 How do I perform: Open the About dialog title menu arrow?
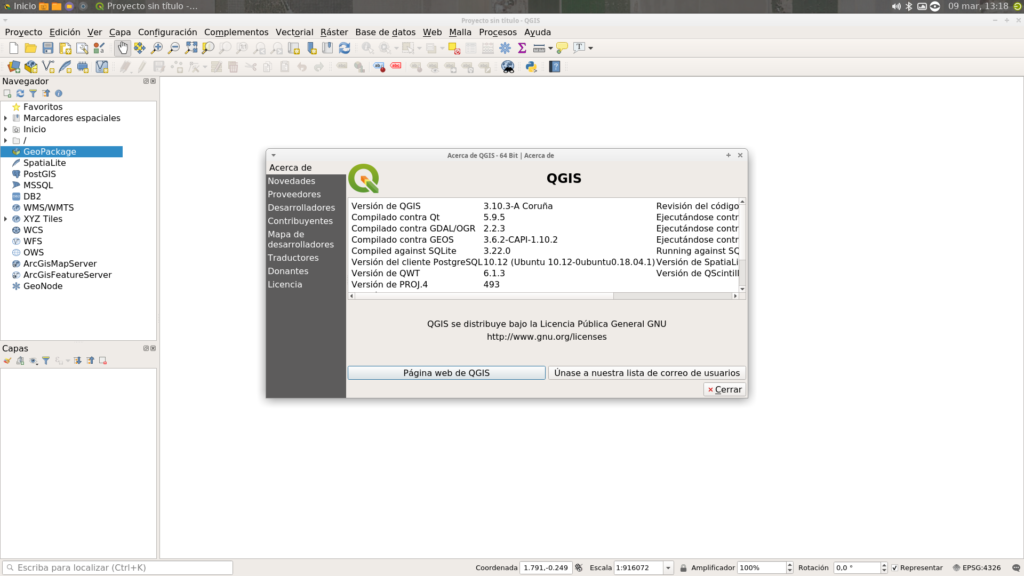point(274,155)
